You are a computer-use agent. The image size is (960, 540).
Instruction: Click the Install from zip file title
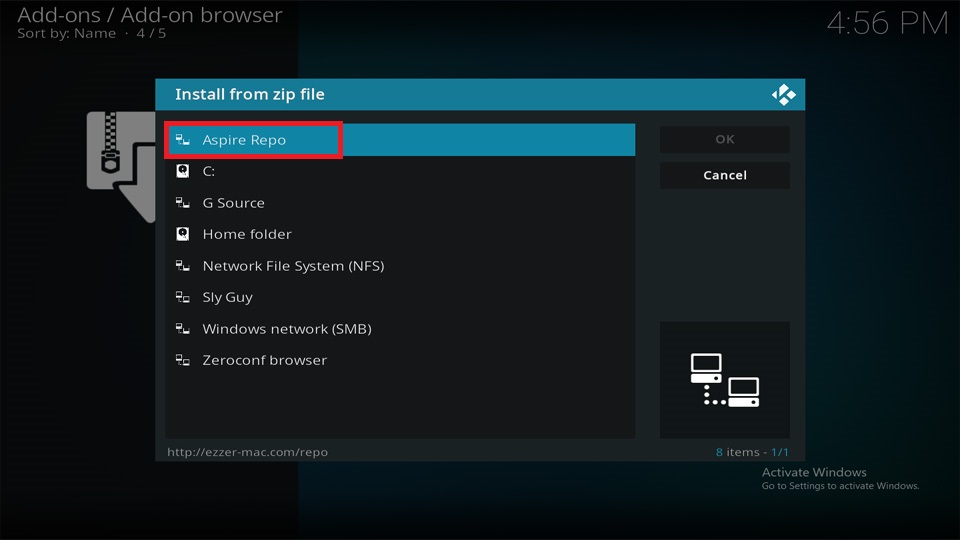click(x=250, y=94)
